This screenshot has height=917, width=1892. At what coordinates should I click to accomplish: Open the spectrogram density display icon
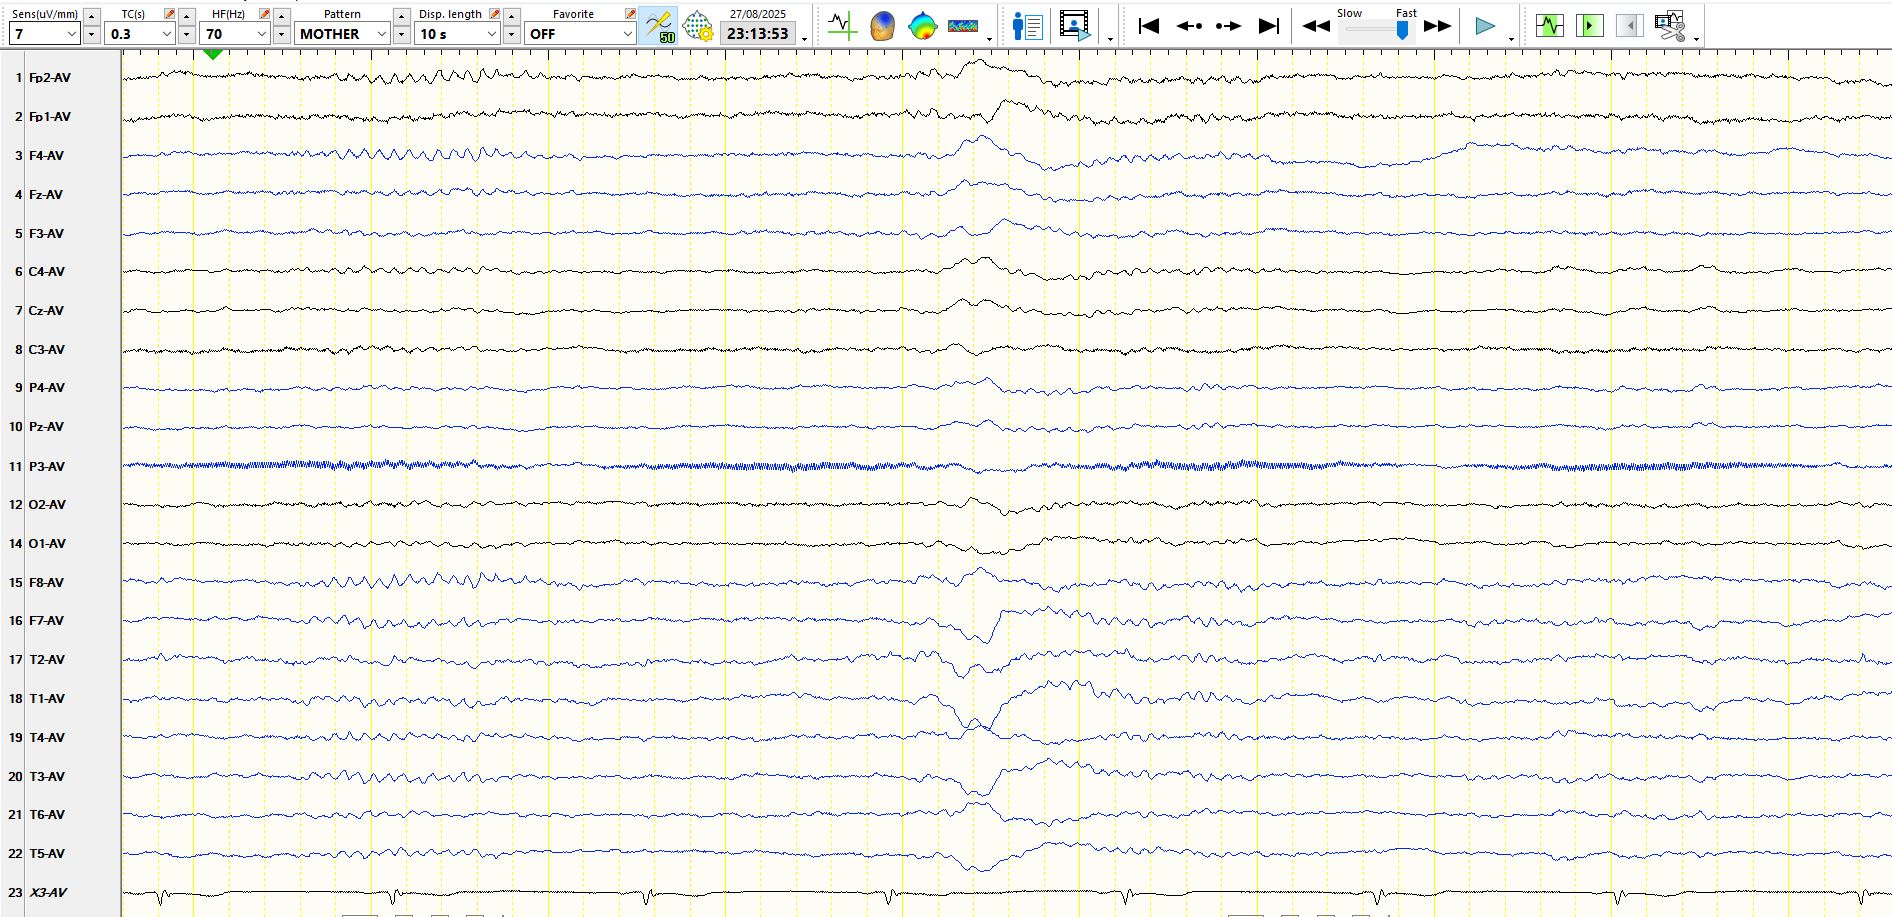pyautogui.click(x=963, y=27)
